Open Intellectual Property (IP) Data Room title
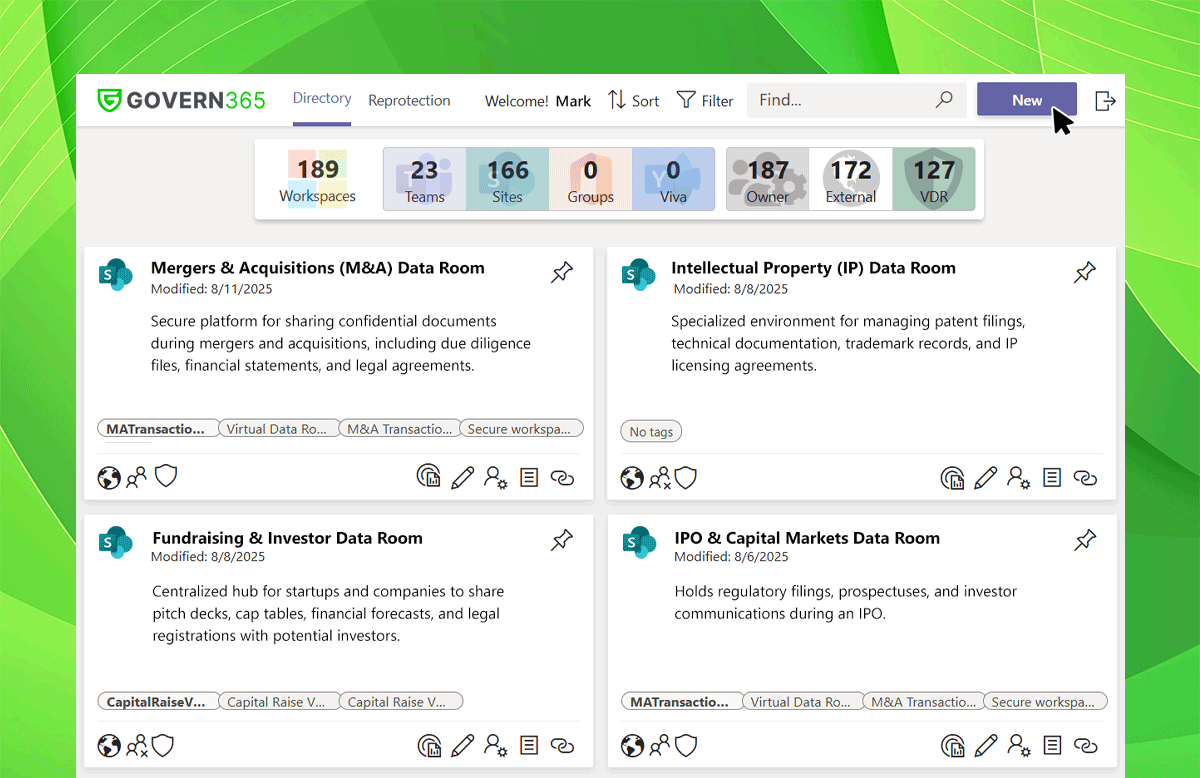The height and width of the screenshot is (778, 1200). [813, 268]
